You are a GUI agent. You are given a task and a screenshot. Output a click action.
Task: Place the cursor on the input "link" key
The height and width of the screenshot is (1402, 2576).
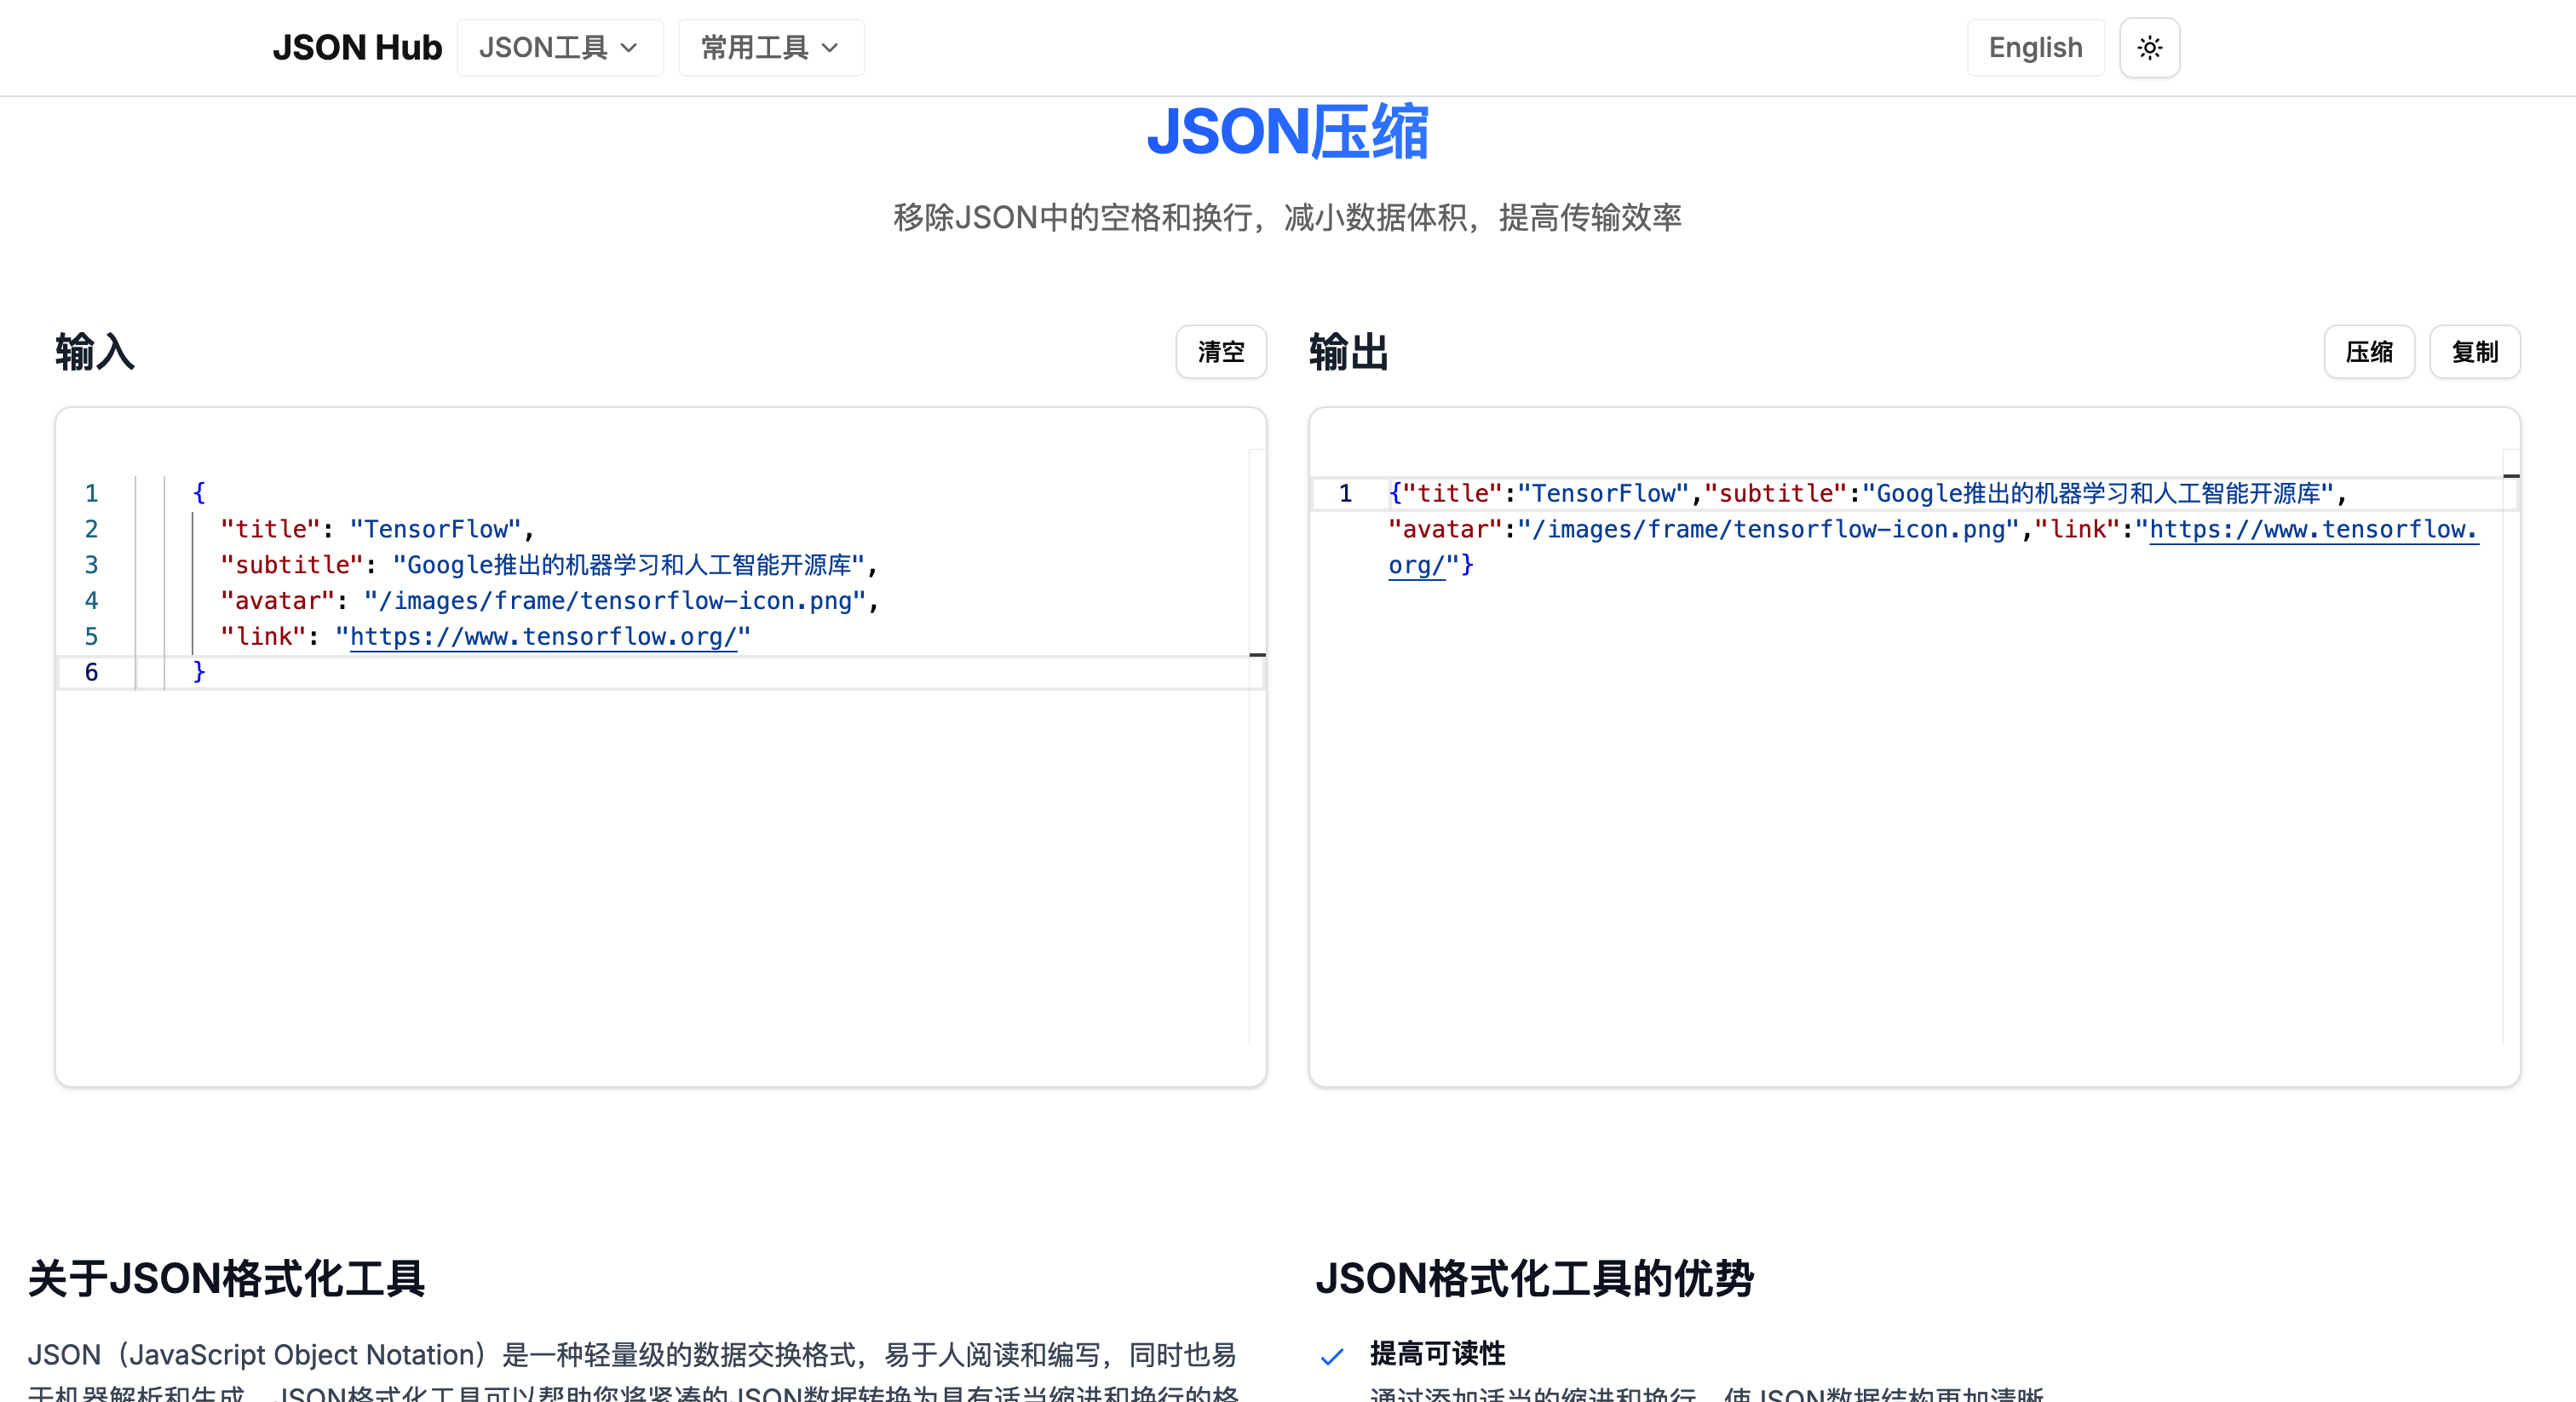coord(263,636)
